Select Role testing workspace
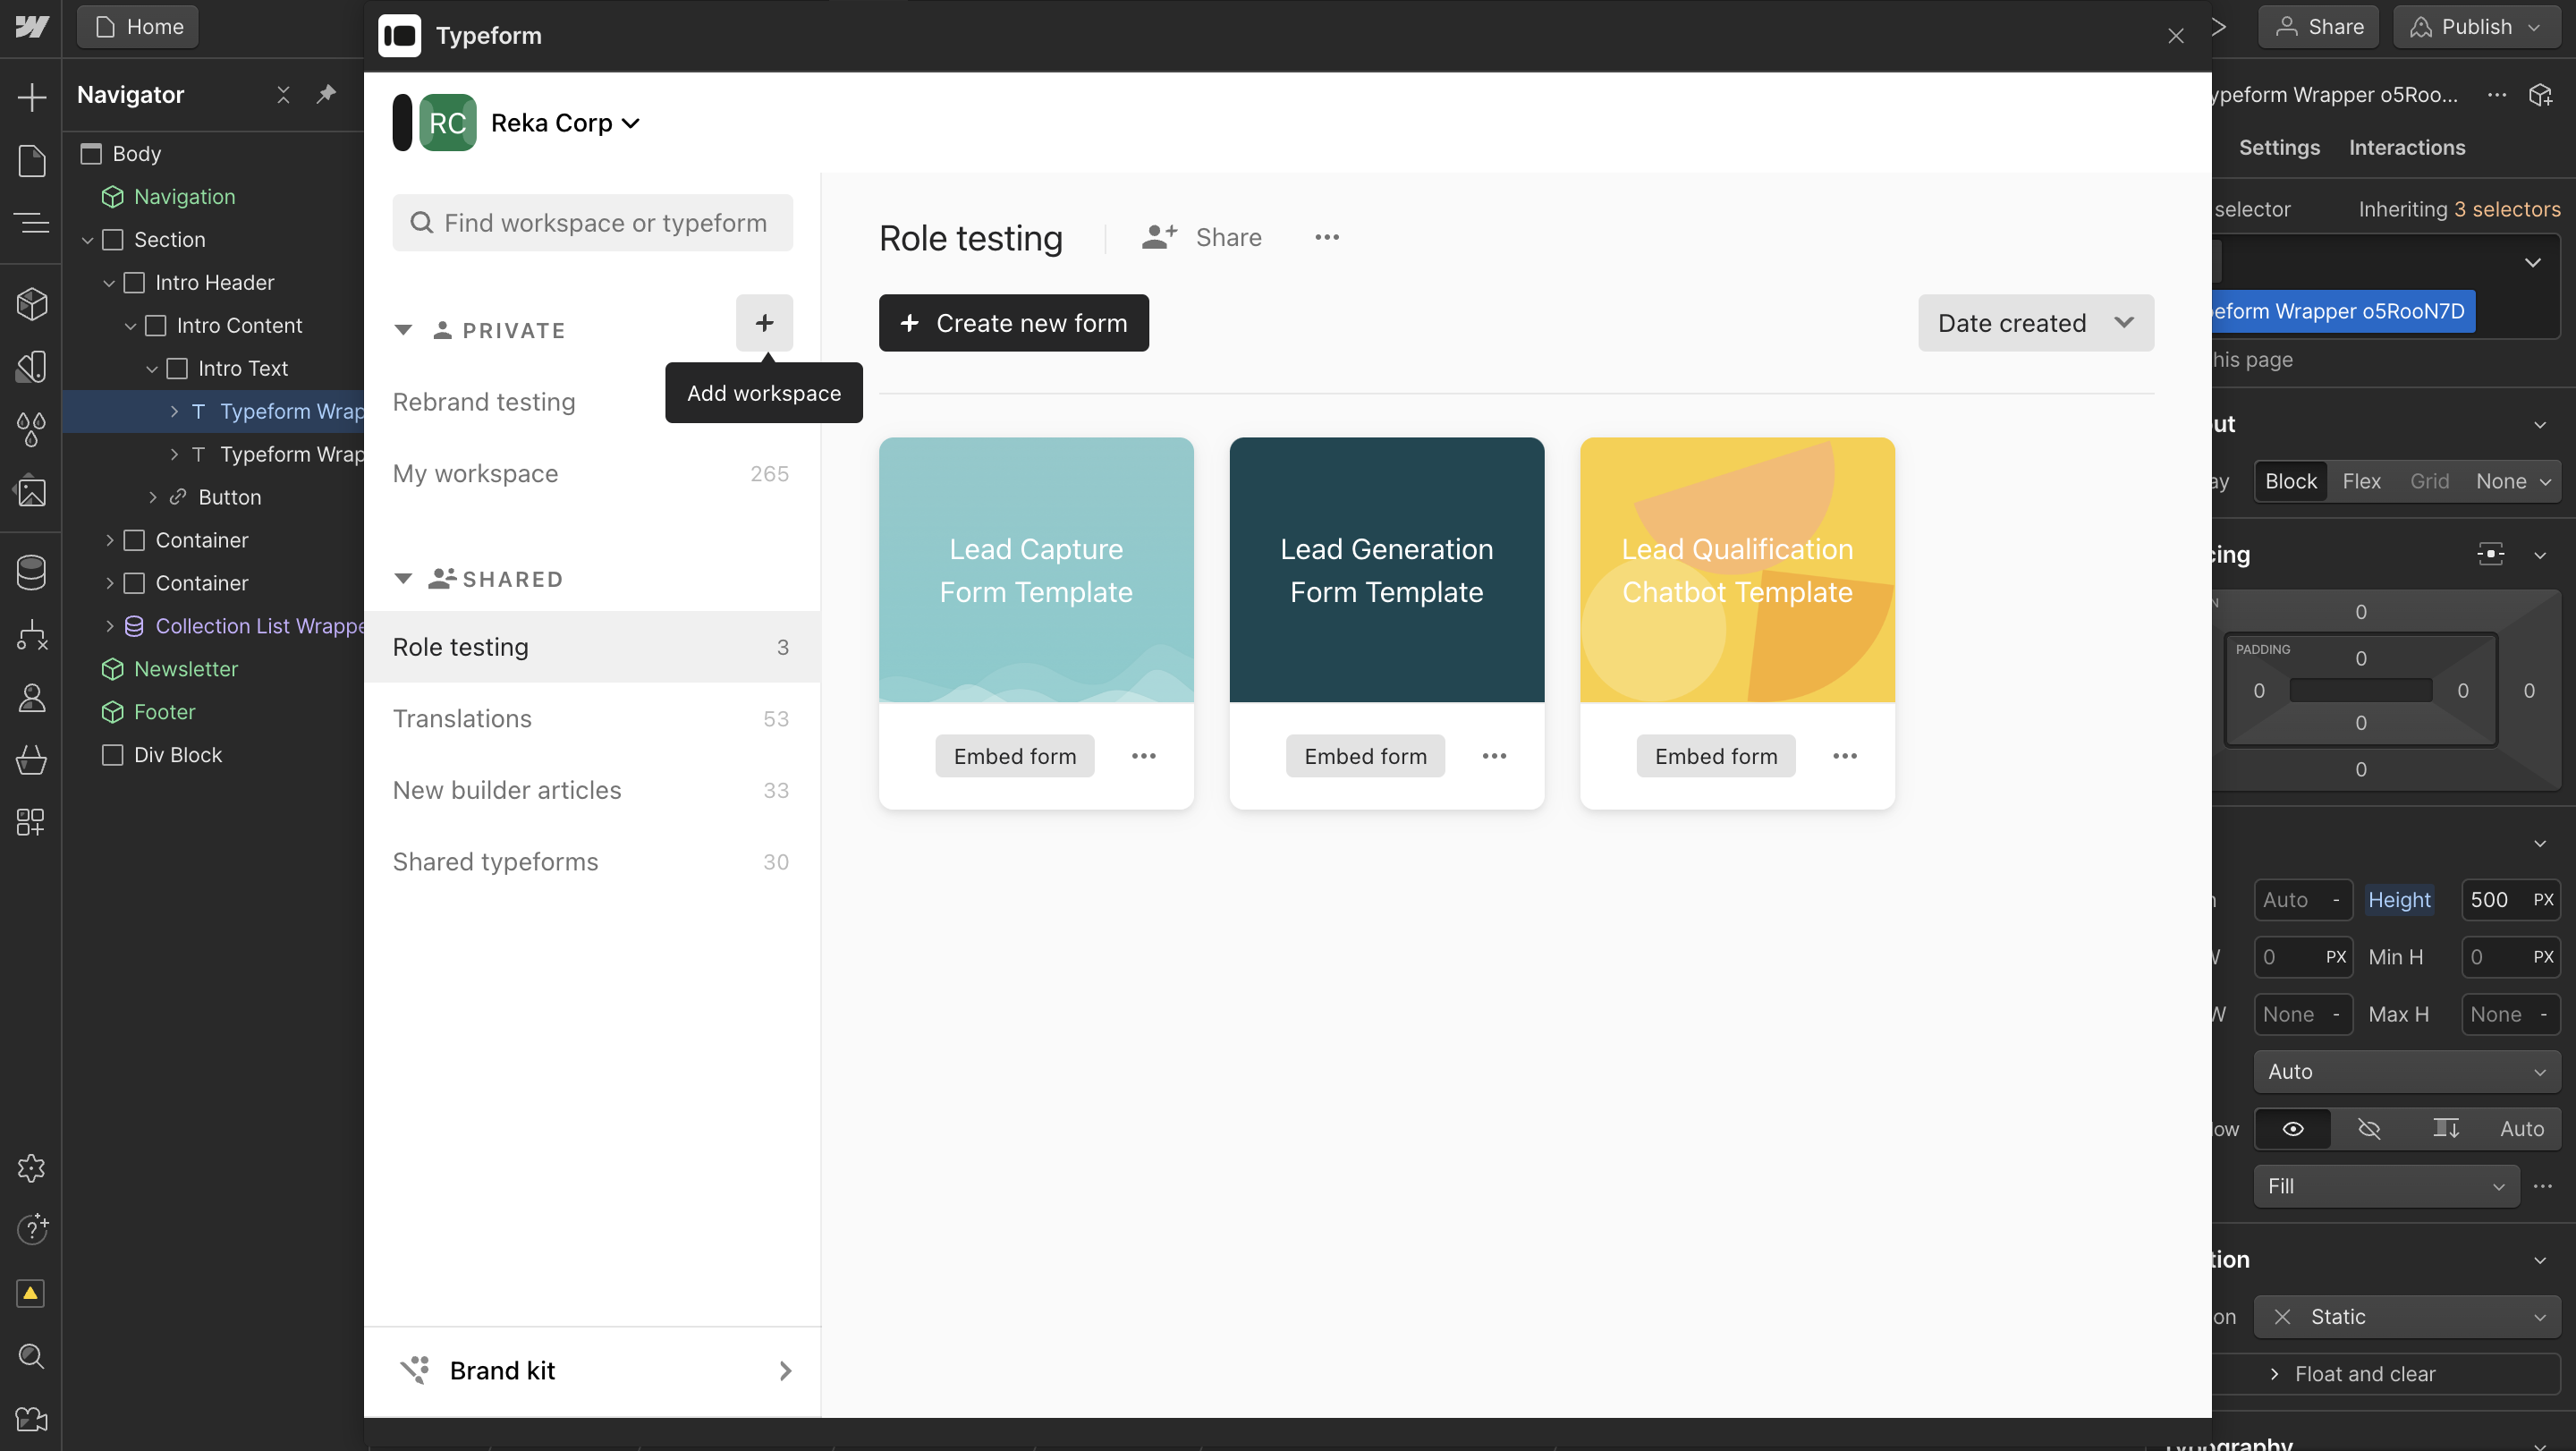The width and height of the screenshot is (2576, 1451). (592, 647)
